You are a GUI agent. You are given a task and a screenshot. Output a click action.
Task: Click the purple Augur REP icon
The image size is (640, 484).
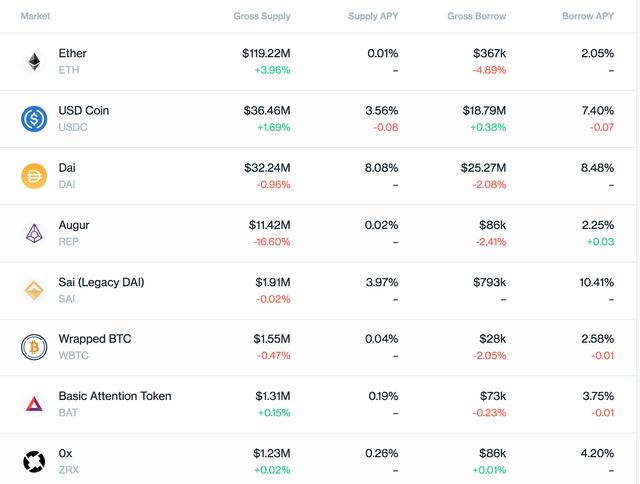pos(34,233)
